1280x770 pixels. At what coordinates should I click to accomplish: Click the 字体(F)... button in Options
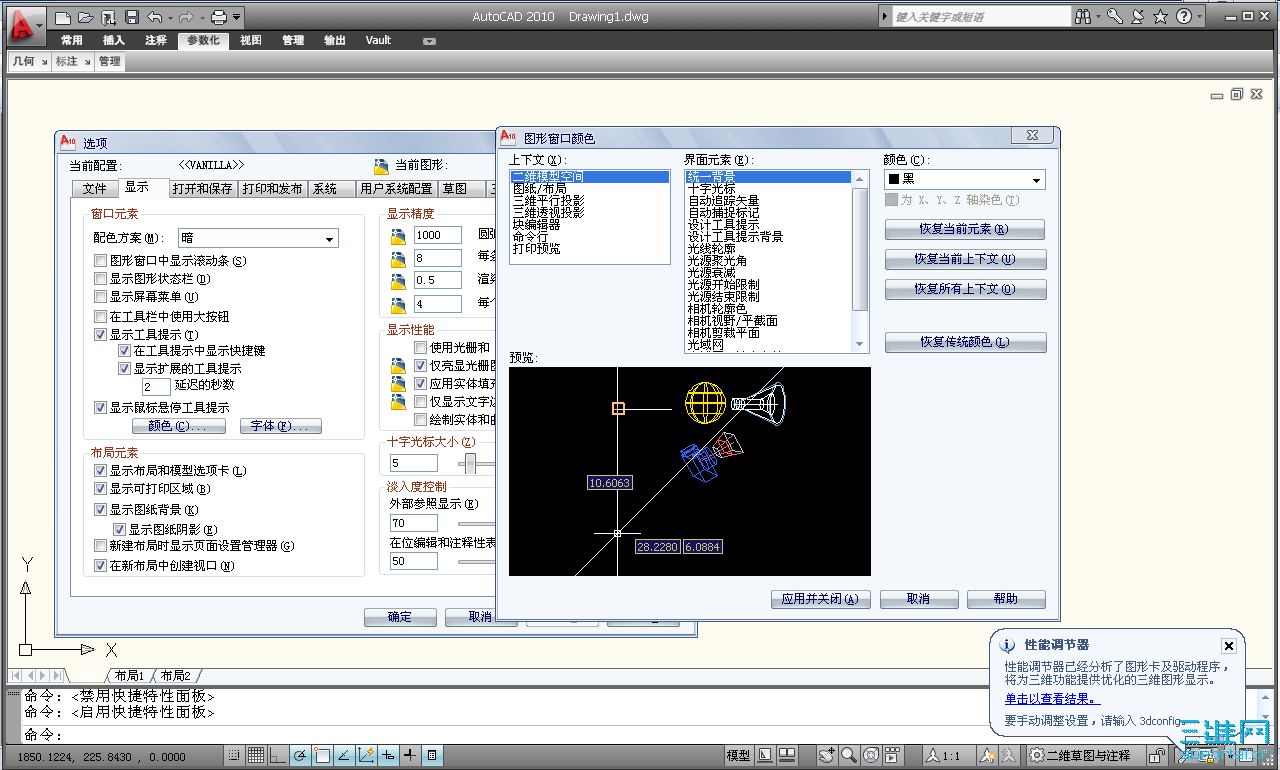[281, 426]
